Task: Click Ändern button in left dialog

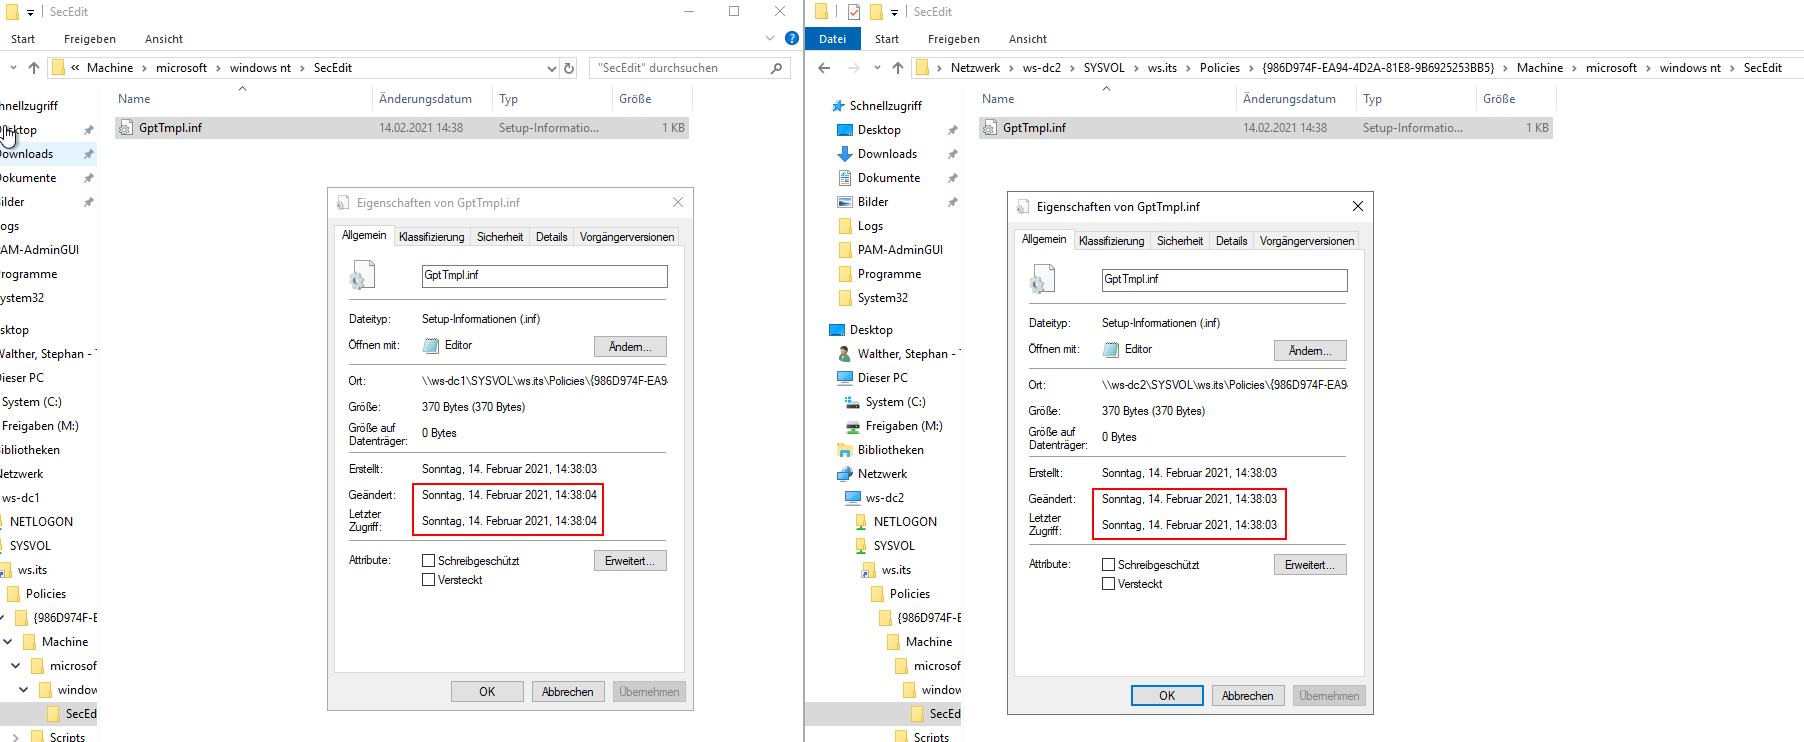Action: (x=630, y=347)
